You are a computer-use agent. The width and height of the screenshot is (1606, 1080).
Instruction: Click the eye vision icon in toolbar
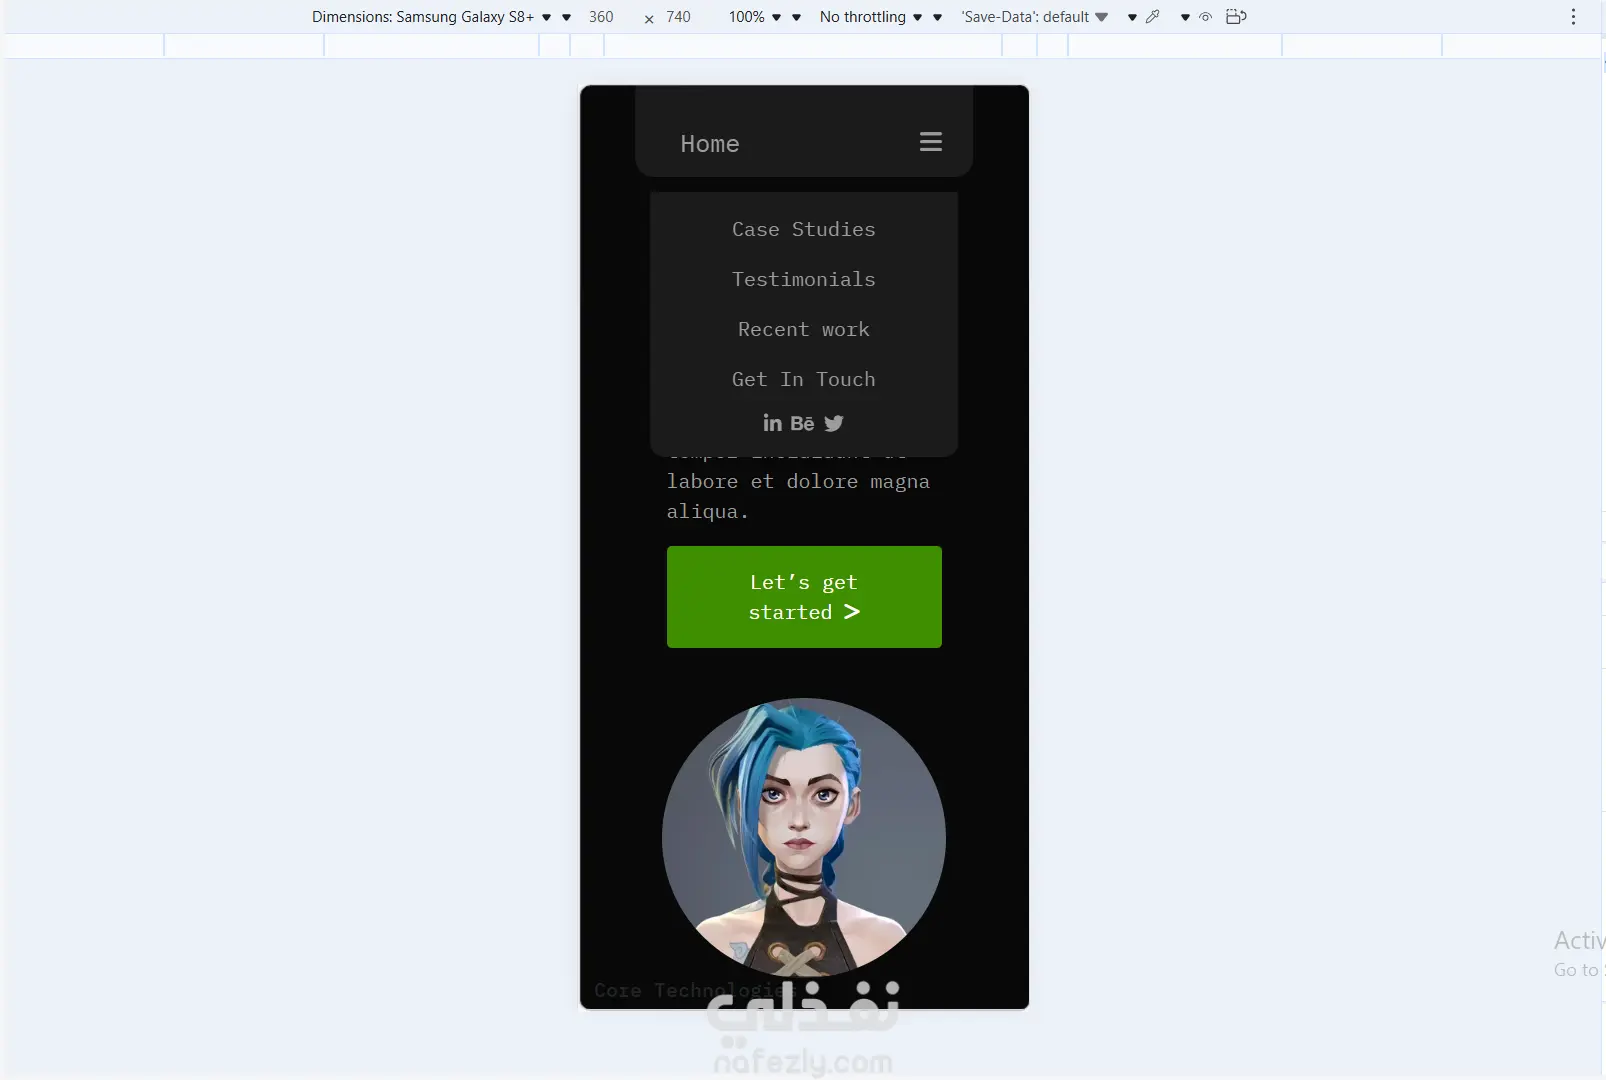pos(1205,17)
